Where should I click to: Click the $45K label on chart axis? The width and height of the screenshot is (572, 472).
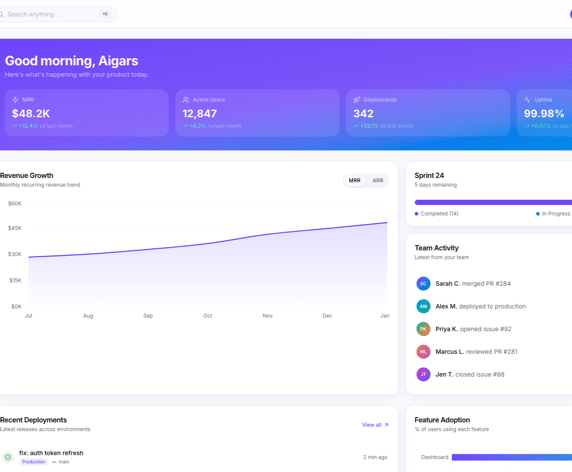(x=15, y=228)
